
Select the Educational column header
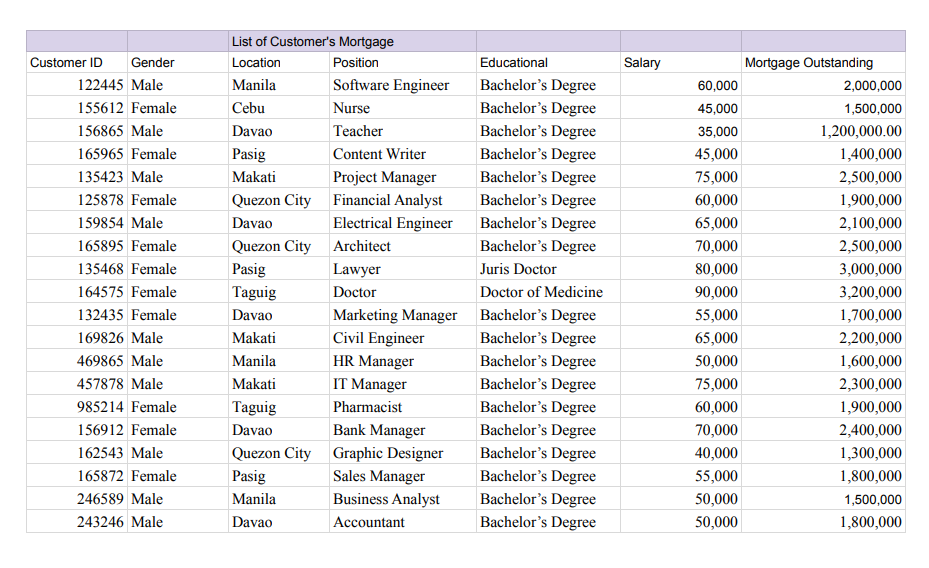514,62
